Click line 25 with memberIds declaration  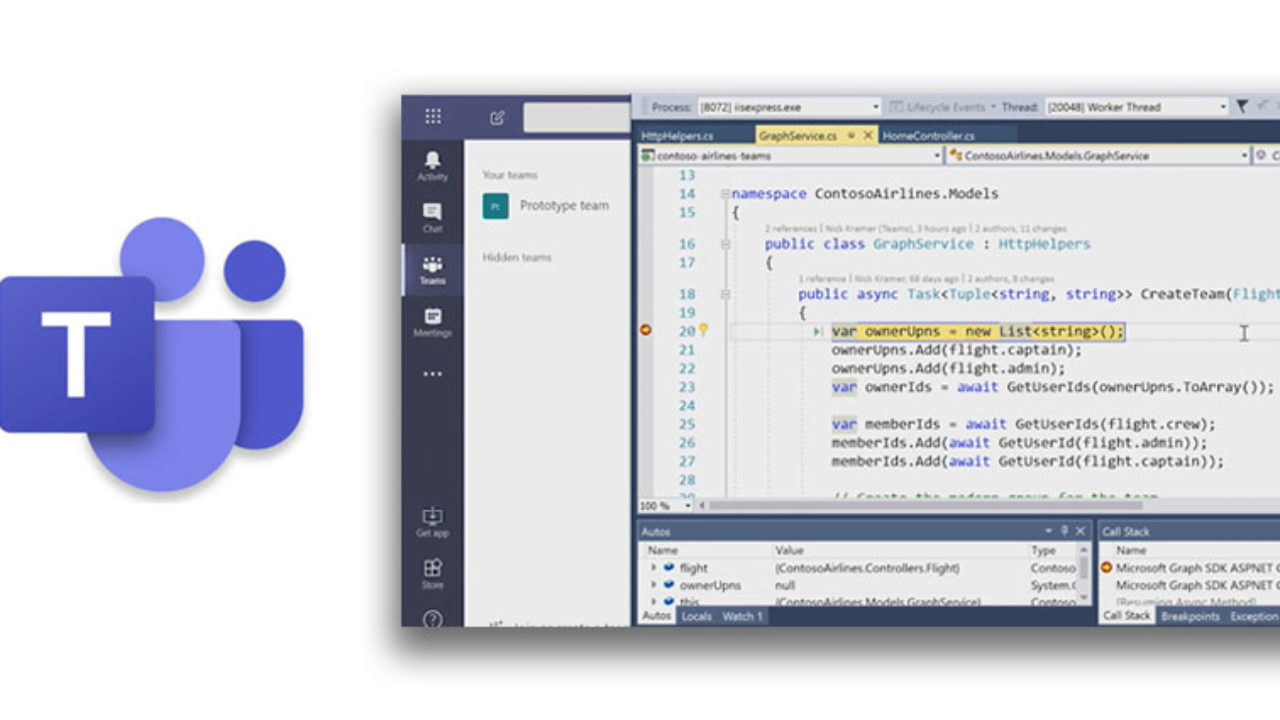point(1023,424)
